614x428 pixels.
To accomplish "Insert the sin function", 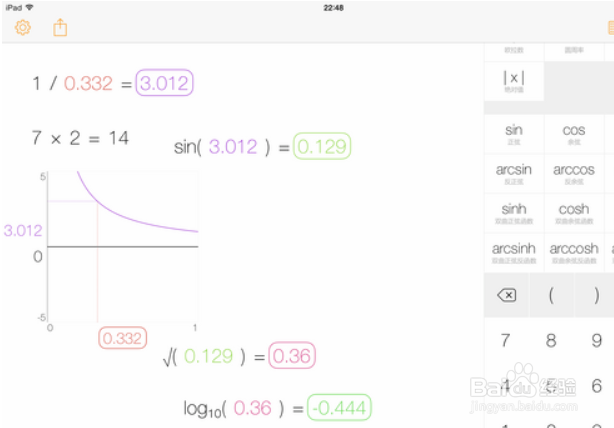I will [x=514, y=134].
